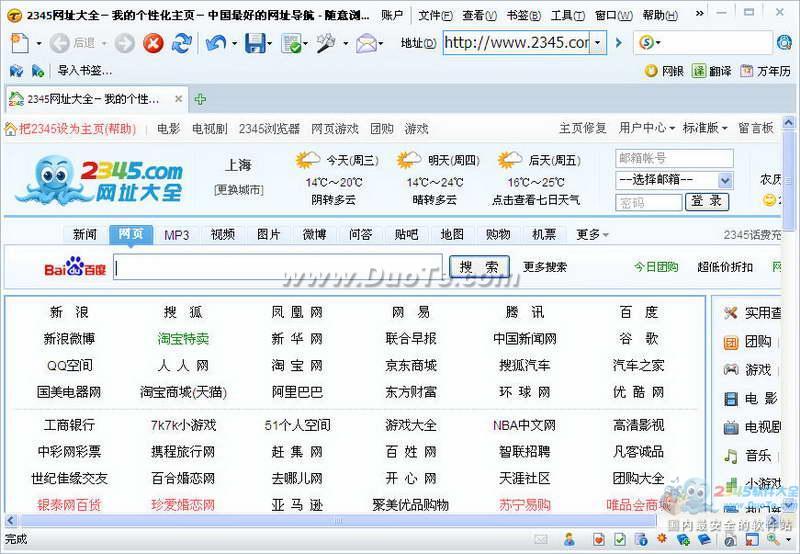This screenshot has height=554, width=800.
Task: Open the 书签(B) menu
Action: tap(523, 15)
